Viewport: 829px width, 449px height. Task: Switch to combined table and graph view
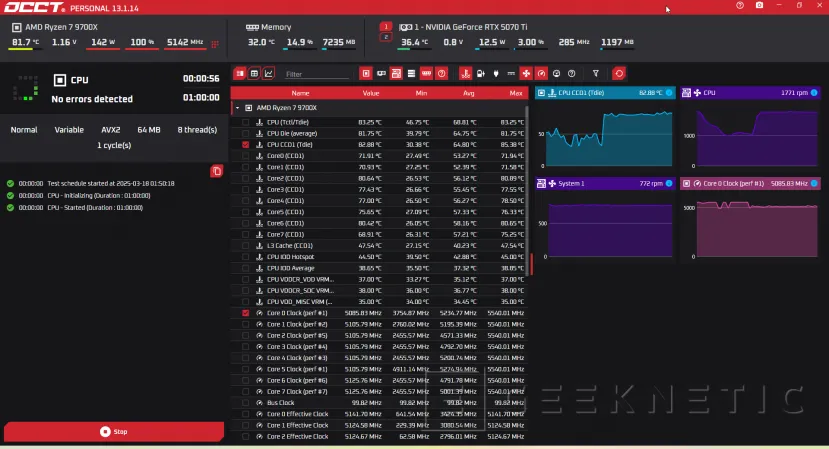tap(240, 74)
